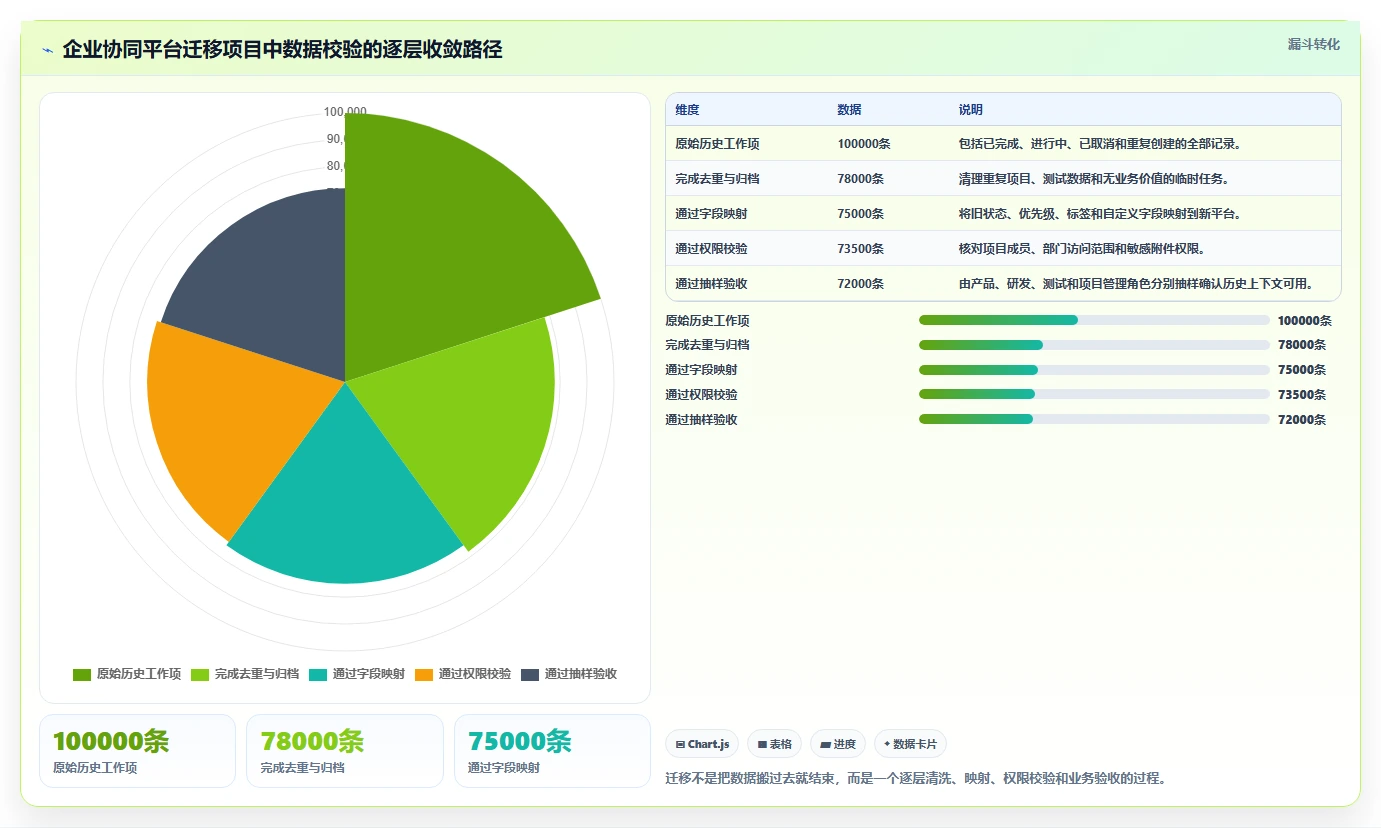Viewport: 1381px width, 828px height.
Task: Select table row 原始历史工作项
Action: (1003, 144)
